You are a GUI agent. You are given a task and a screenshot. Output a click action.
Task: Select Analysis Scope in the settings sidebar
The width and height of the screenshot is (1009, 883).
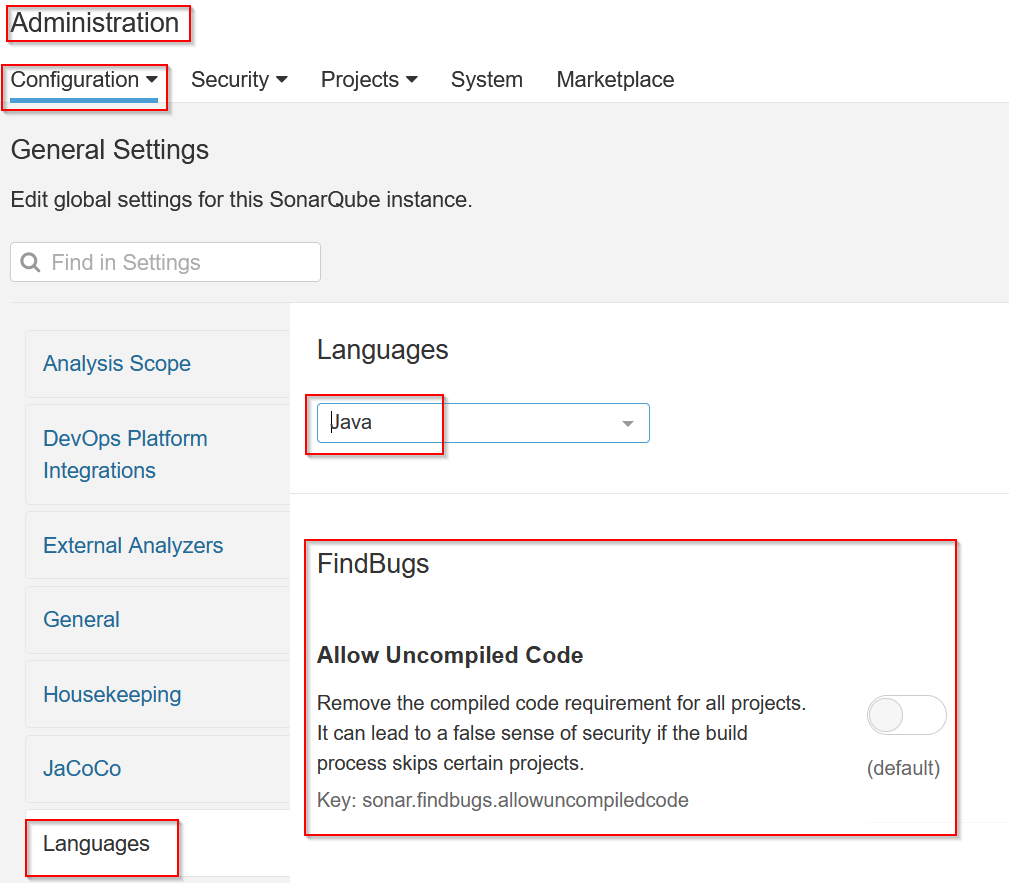coord(117,364)
